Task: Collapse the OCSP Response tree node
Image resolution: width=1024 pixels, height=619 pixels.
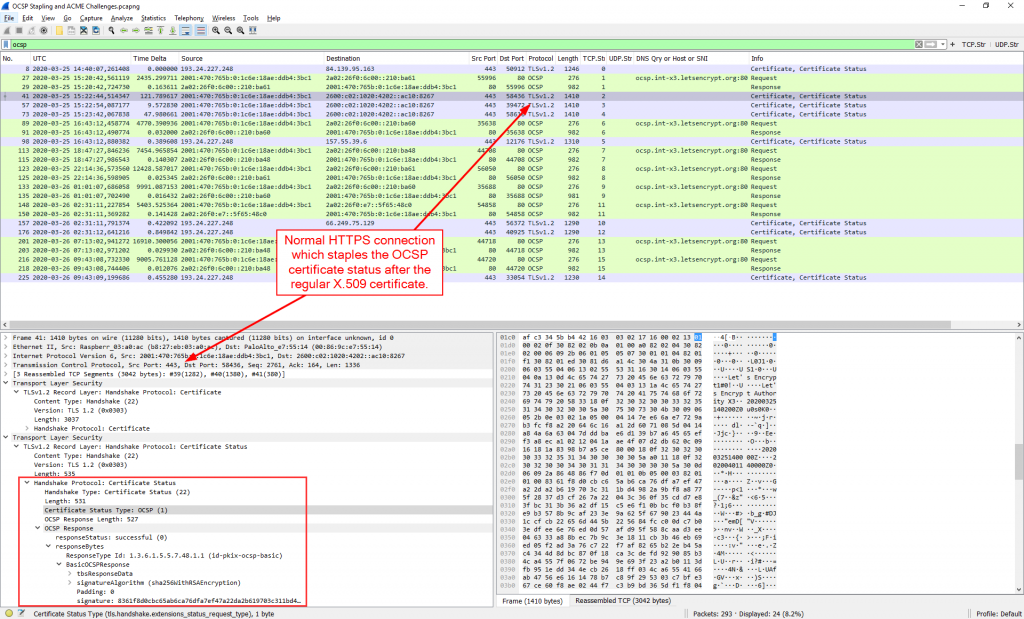Action: [37, 526]
